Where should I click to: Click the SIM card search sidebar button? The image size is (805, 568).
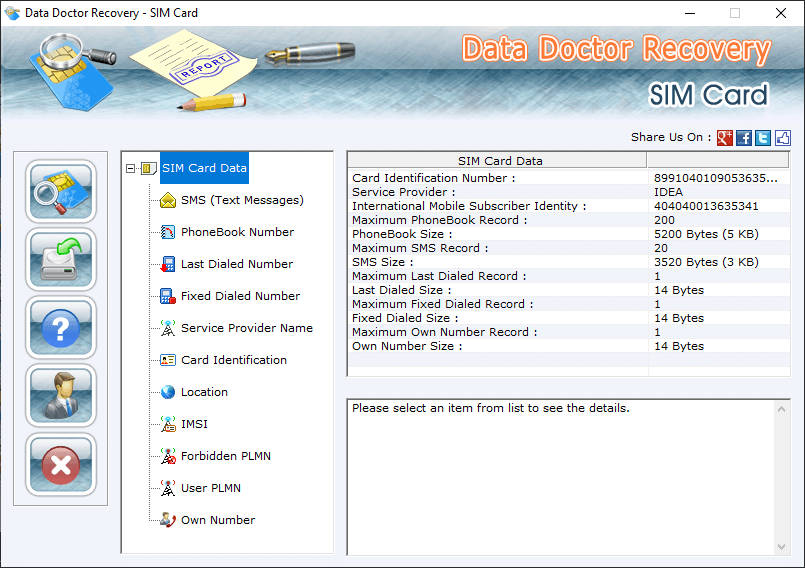pos(61,191)
